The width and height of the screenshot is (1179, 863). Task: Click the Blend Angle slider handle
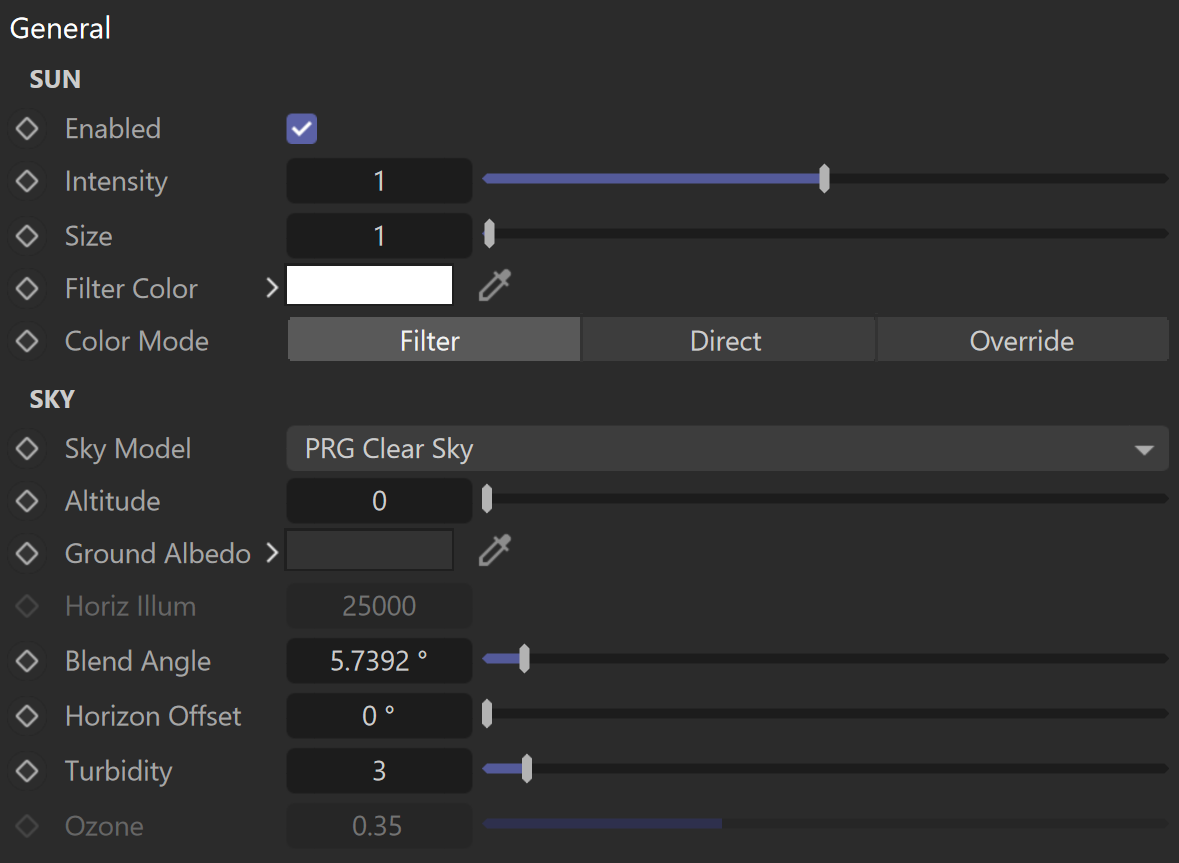524,659
